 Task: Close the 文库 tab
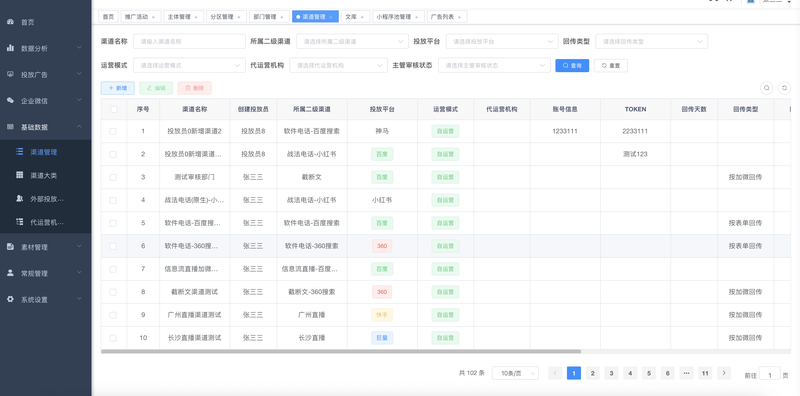tap(362, 17)
